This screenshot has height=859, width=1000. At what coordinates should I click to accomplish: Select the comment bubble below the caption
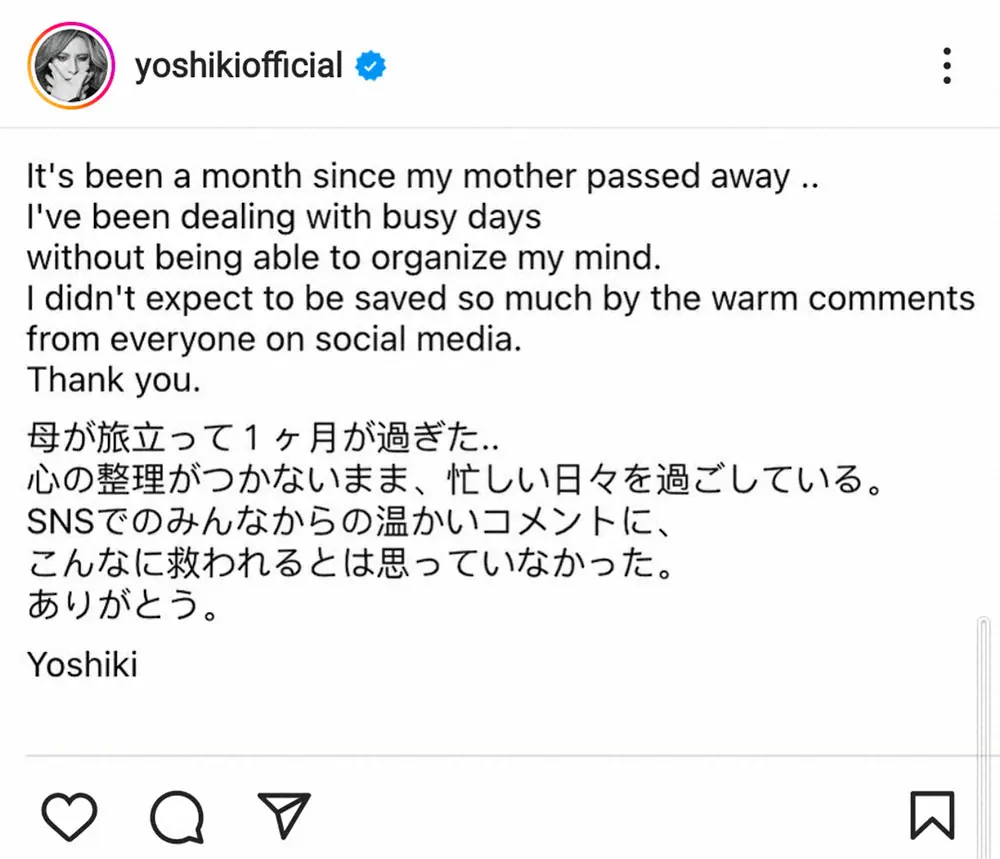tap(177, 815)
